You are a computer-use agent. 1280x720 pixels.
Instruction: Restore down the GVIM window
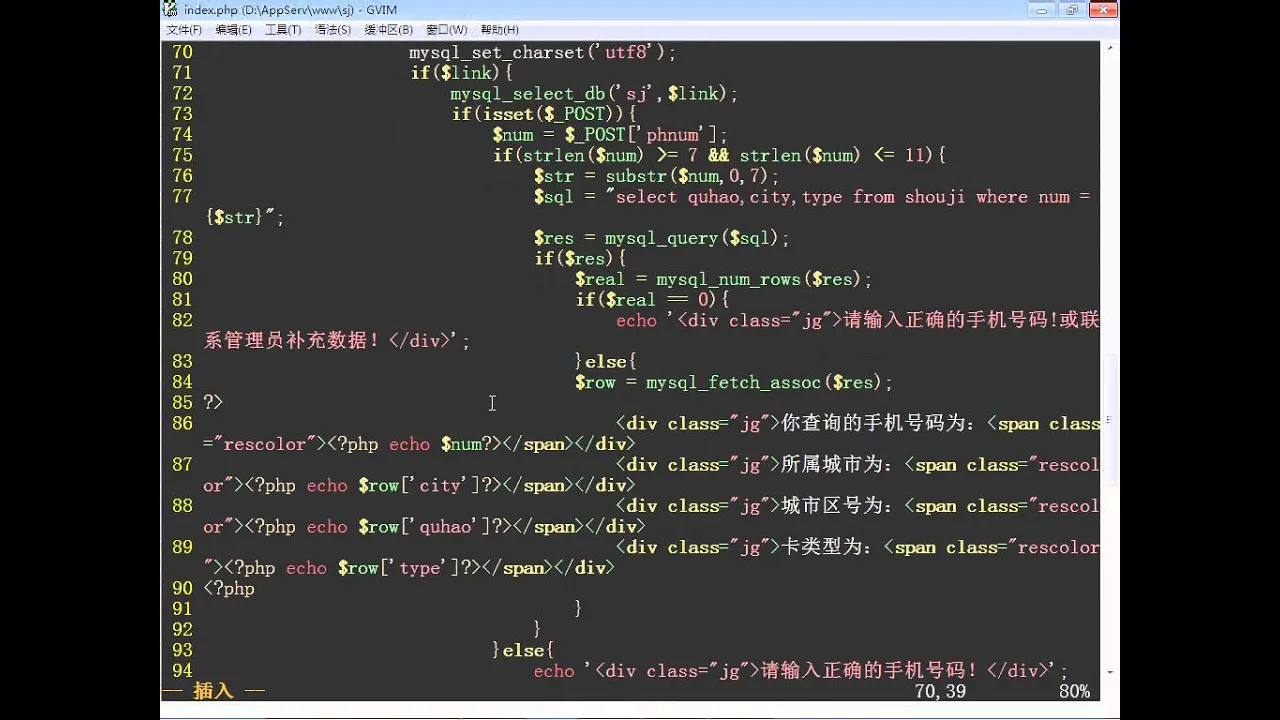pos(1072,10)
